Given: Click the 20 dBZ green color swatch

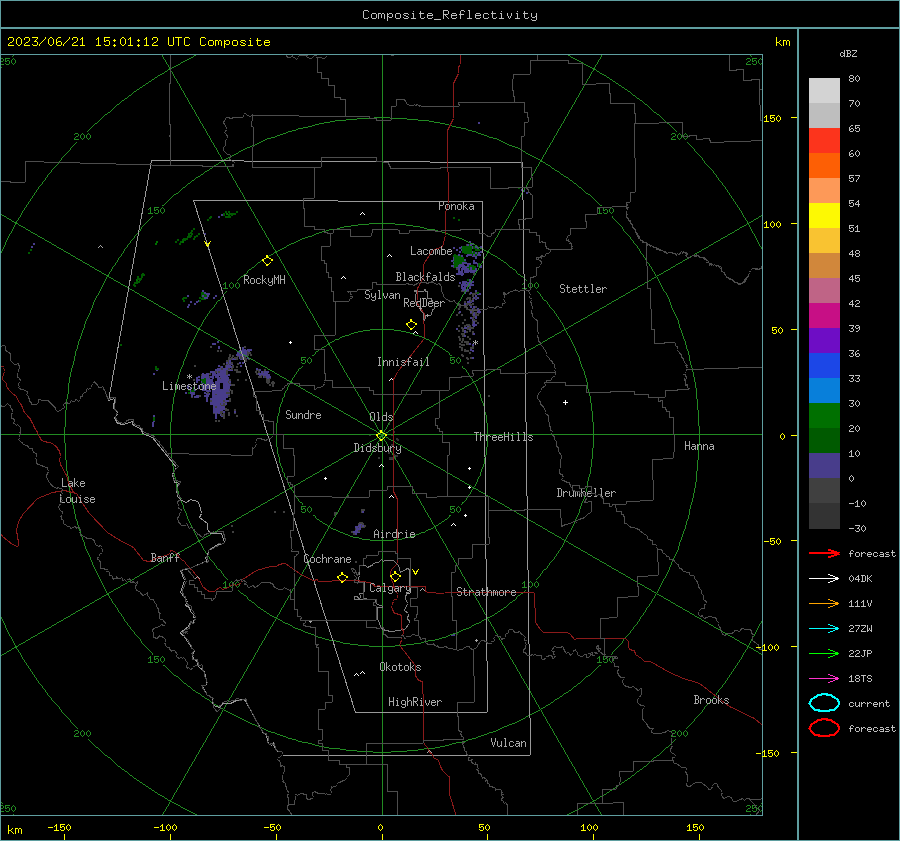Looking at the screenshot, I should click(x=824, y=416).
